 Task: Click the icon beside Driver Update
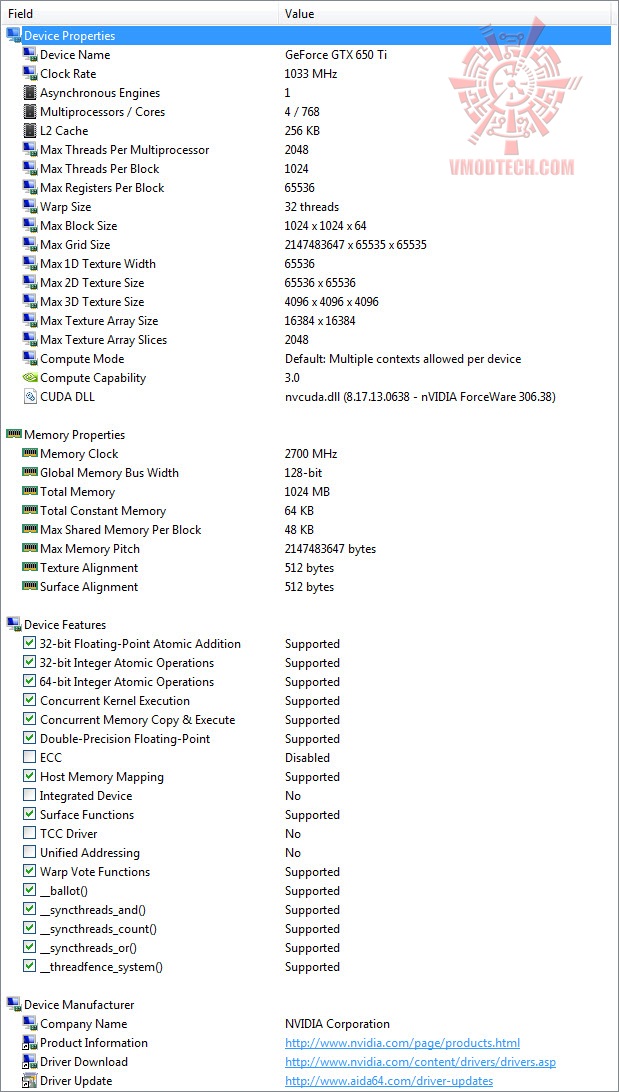click(x=30, y=1081)
